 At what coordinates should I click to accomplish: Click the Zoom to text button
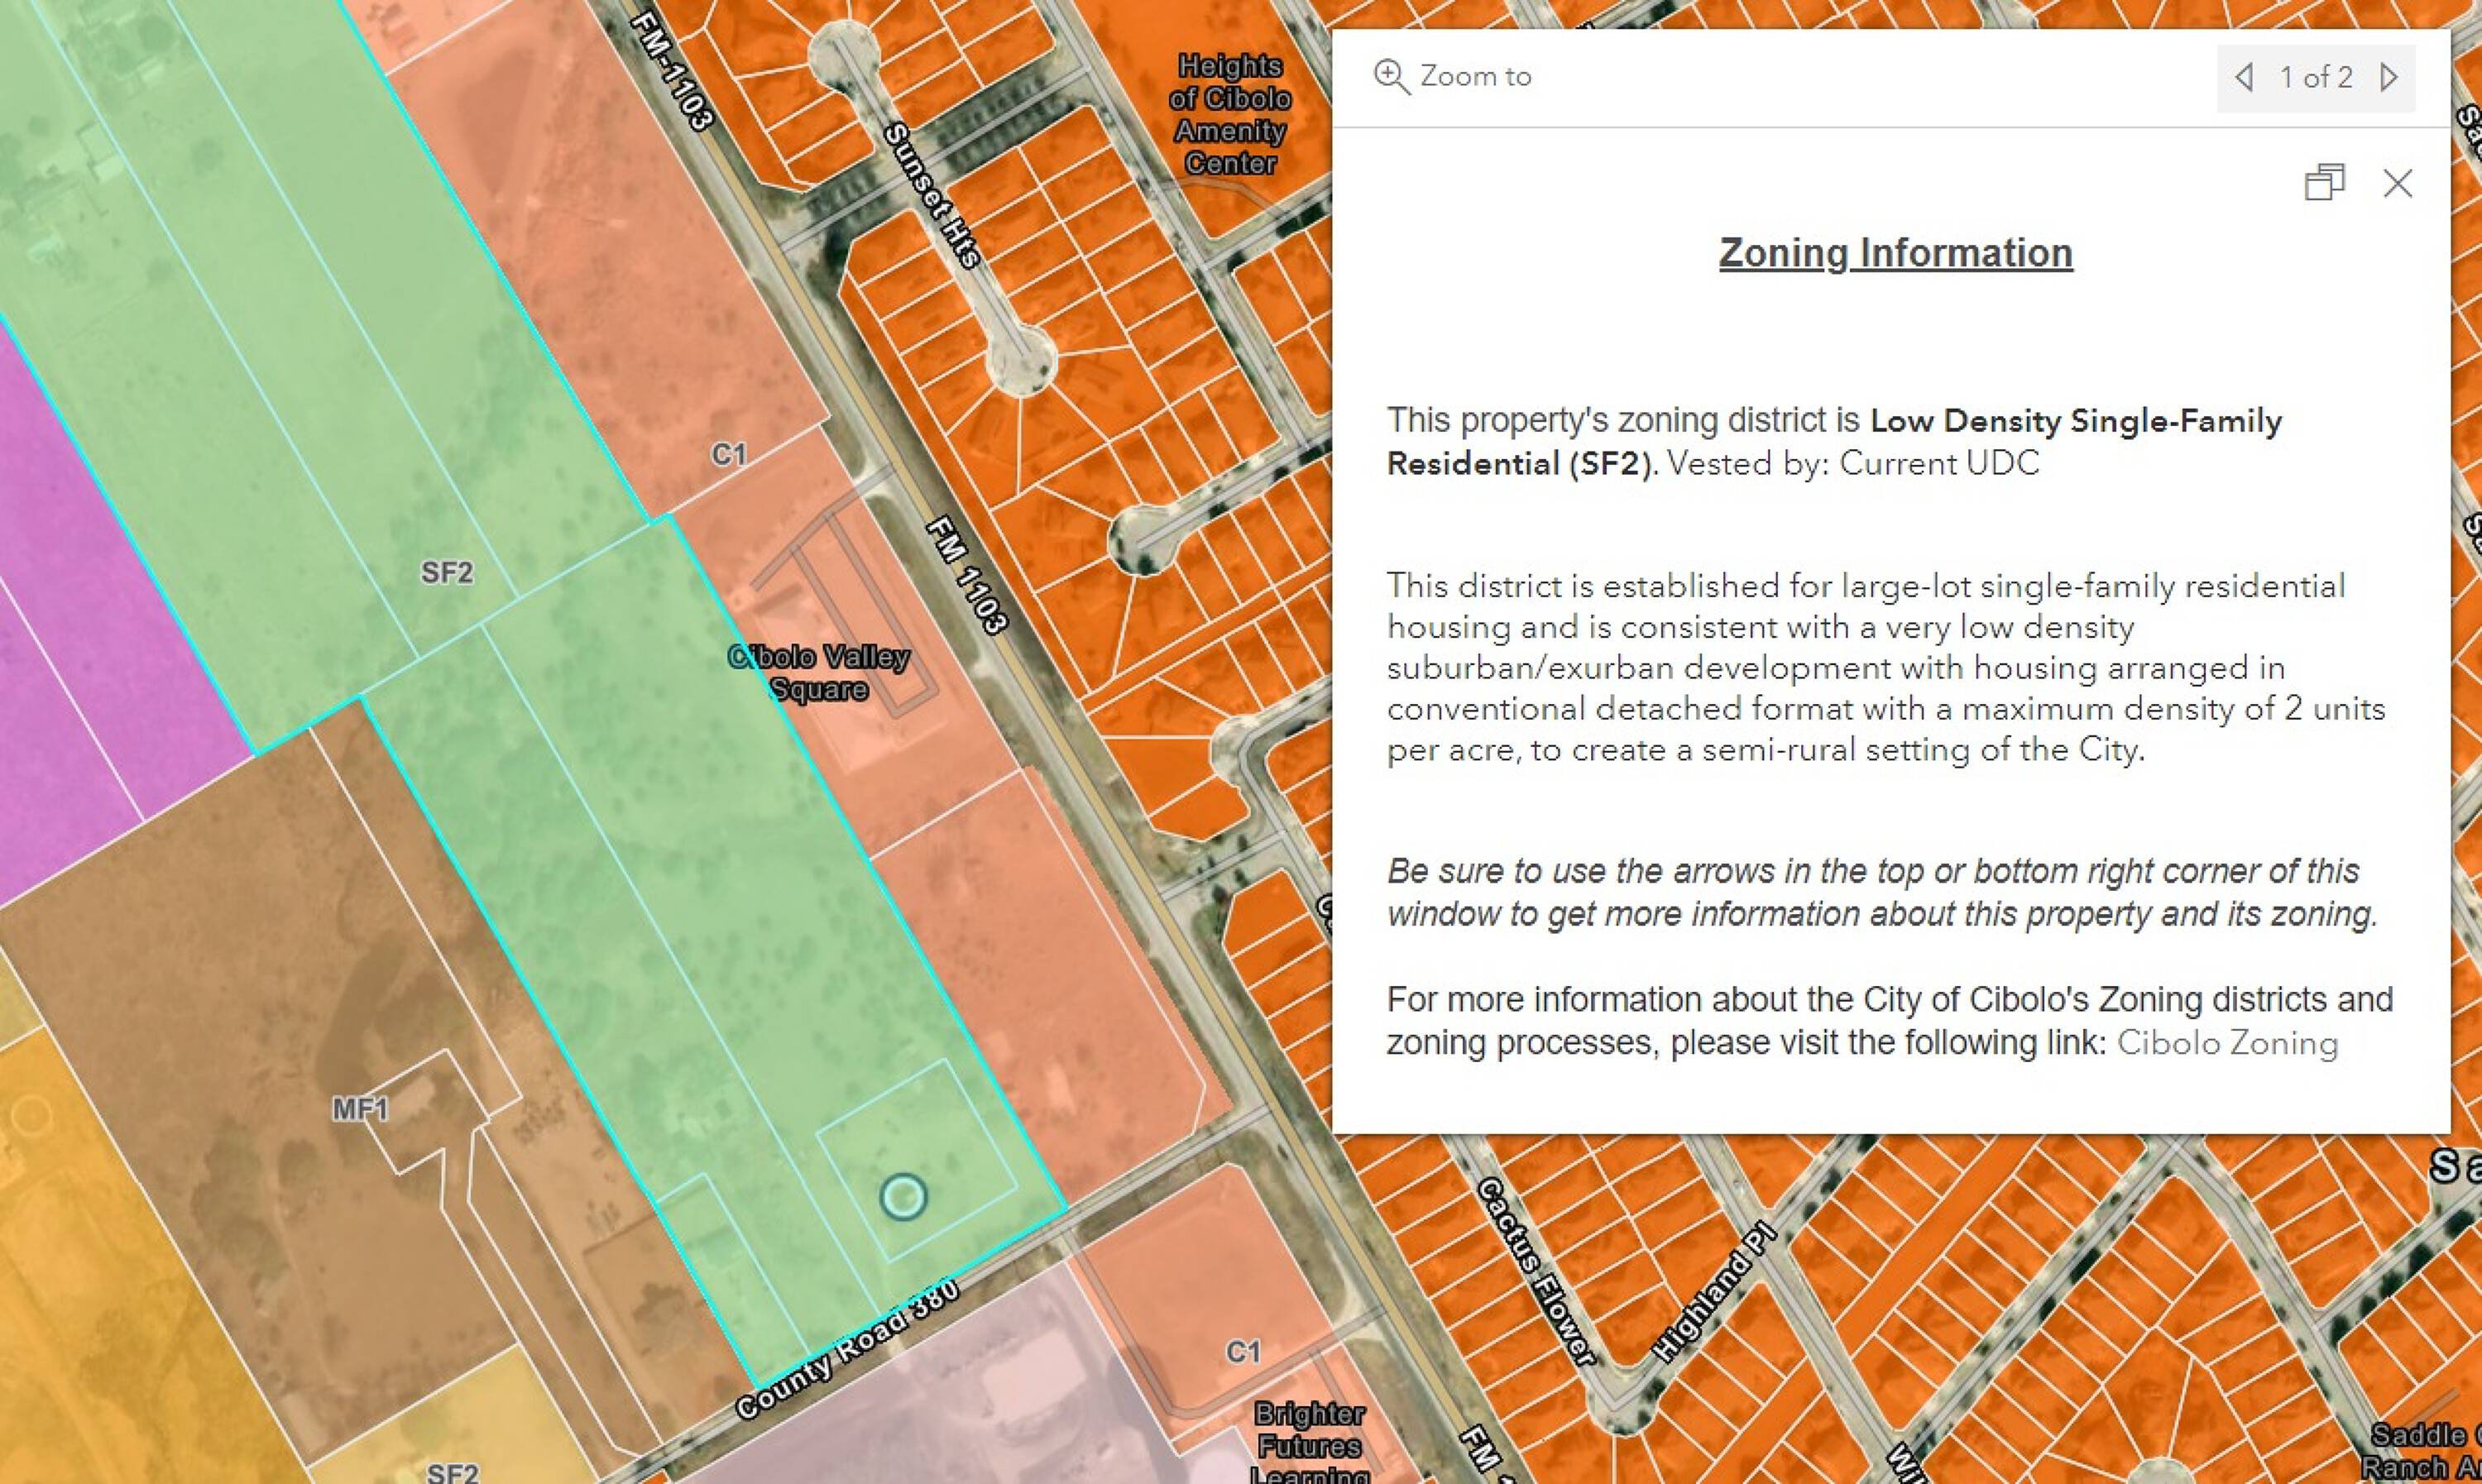(1475, 76)
